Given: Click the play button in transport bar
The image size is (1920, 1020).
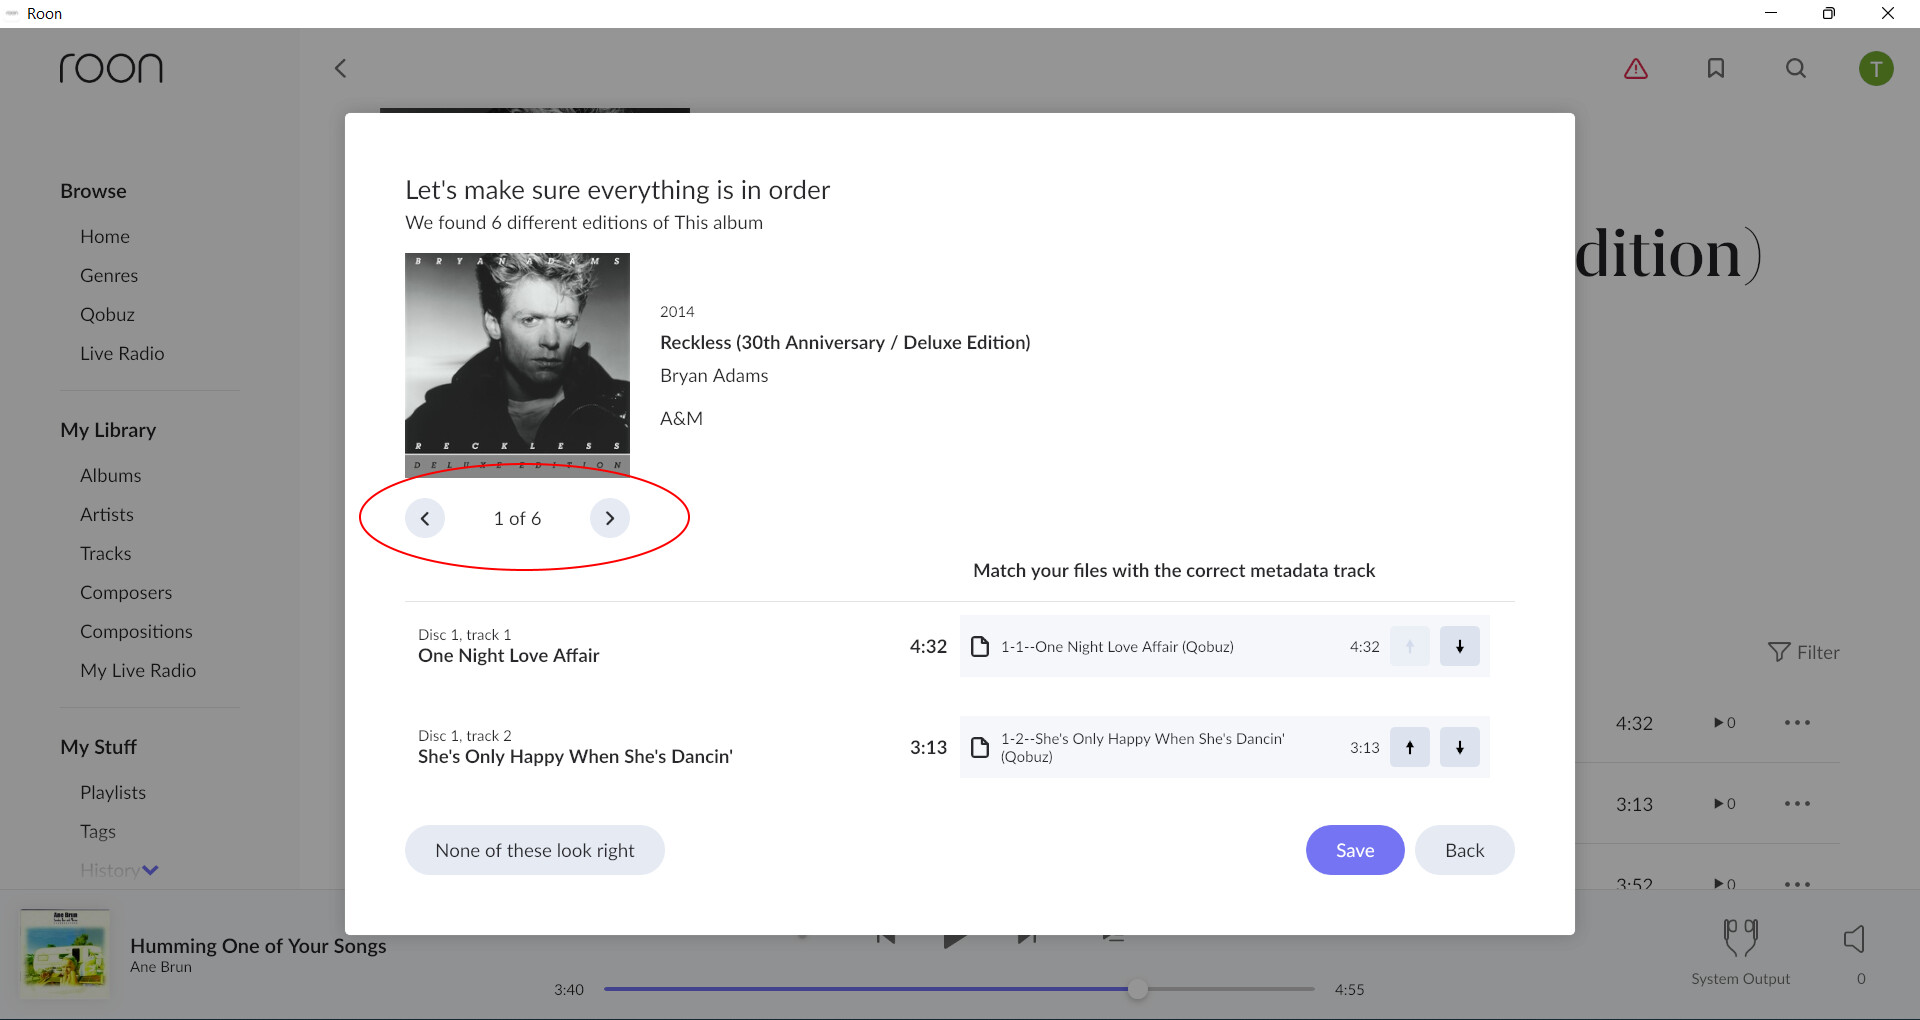Looking at the screenshot, I should tap(955, 939).
